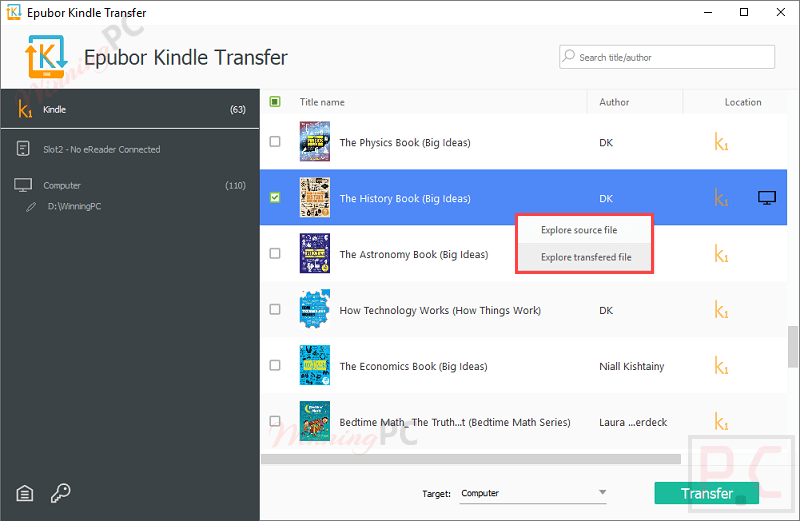The width and height of the screenshot is (800, 521).
Task: Click the Kindle location icon for The Astronomy Book
Action: (x=721, y=254)
